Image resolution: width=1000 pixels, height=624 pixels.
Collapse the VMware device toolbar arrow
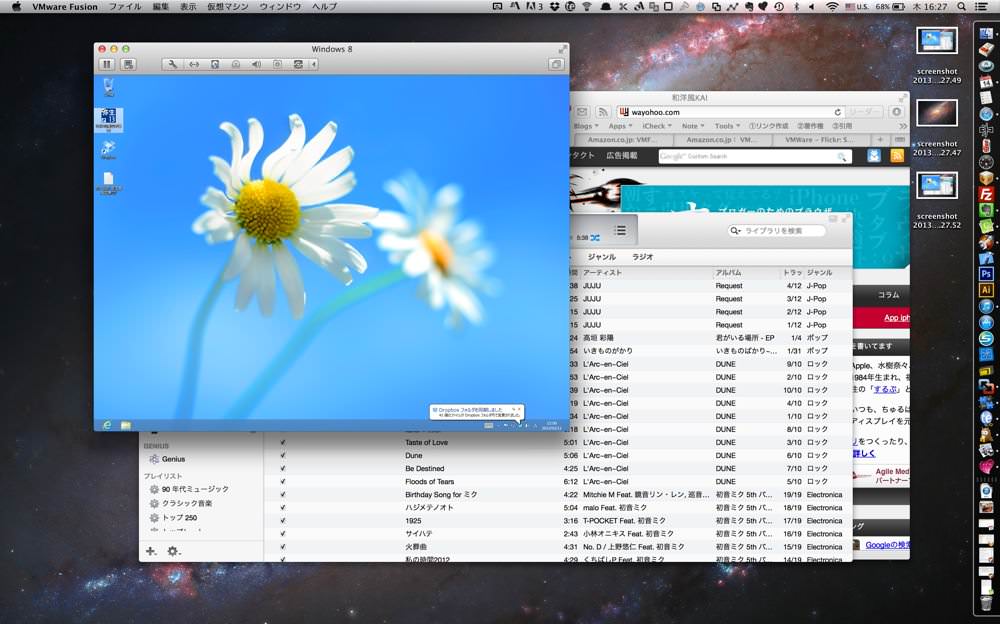(x=314, y=64)
